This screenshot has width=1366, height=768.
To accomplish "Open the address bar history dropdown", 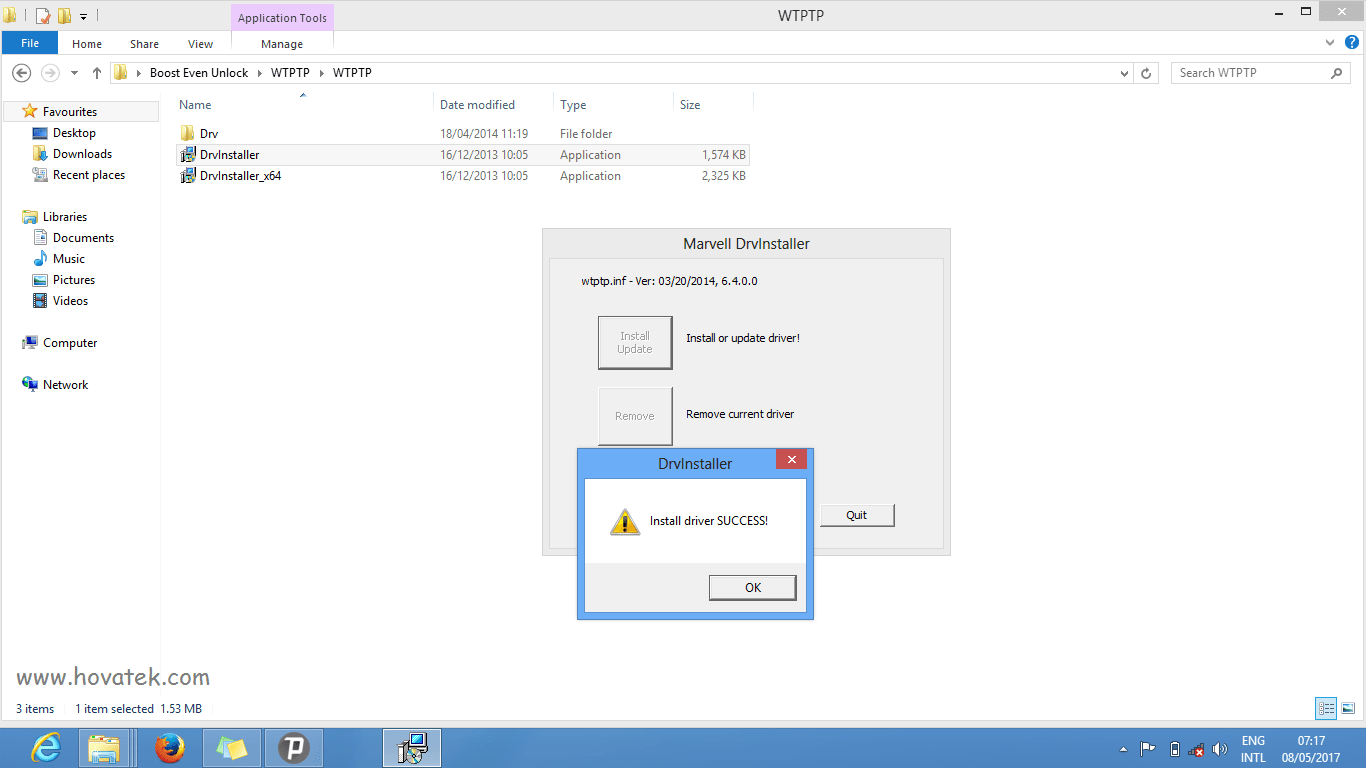I will [1122, 72].
